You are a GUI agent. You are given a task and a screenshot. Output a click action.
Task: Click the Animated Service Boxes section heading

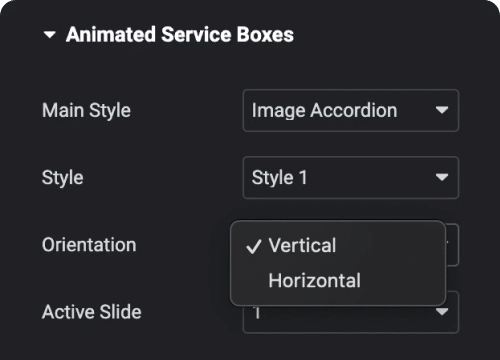[x=180, y=35]
